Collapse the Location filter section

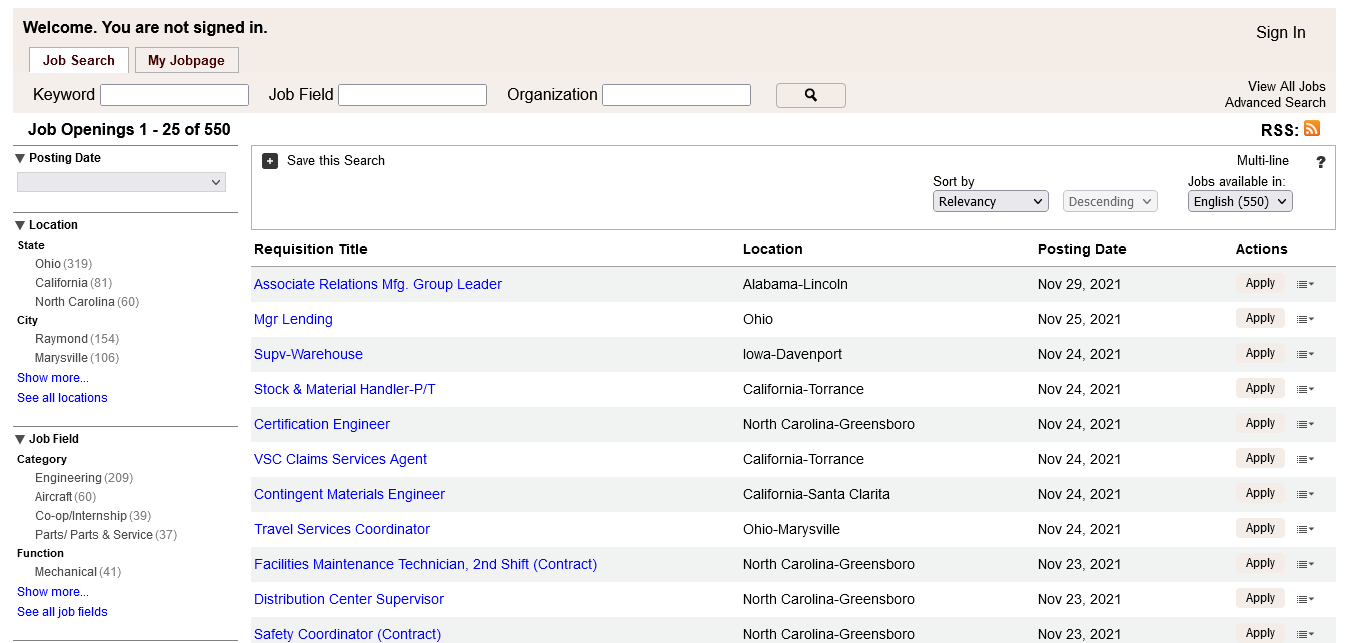20,225
